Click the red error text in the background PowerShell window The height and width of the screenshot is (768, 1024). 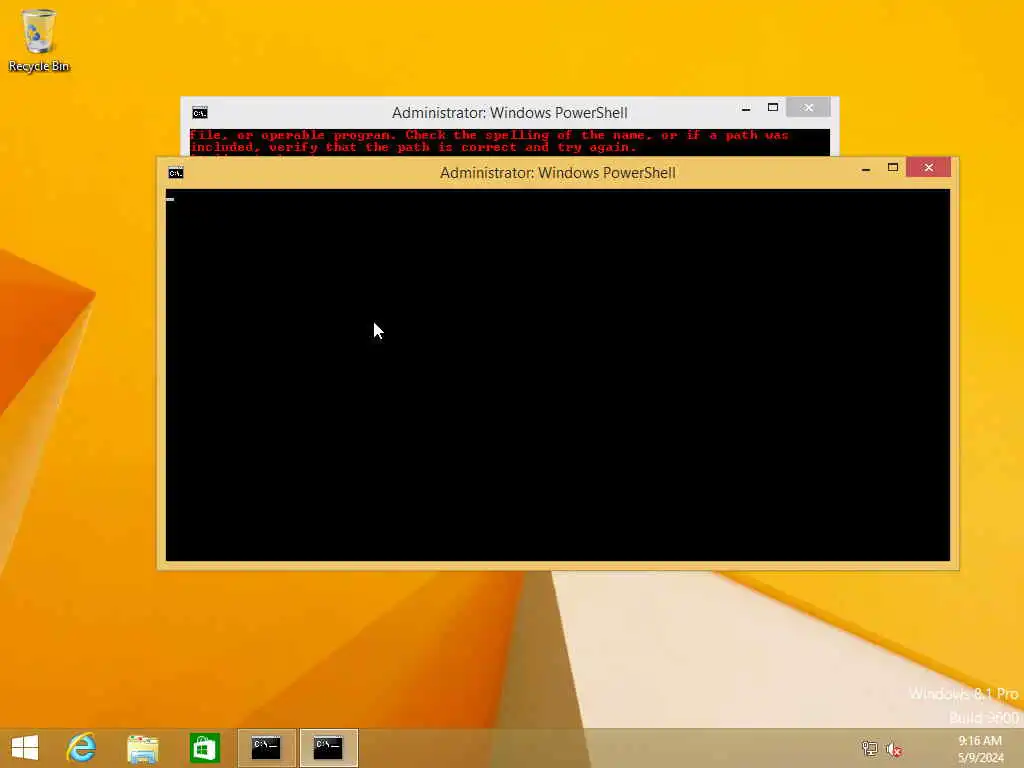pyautogui.click(x=489, y=141)
